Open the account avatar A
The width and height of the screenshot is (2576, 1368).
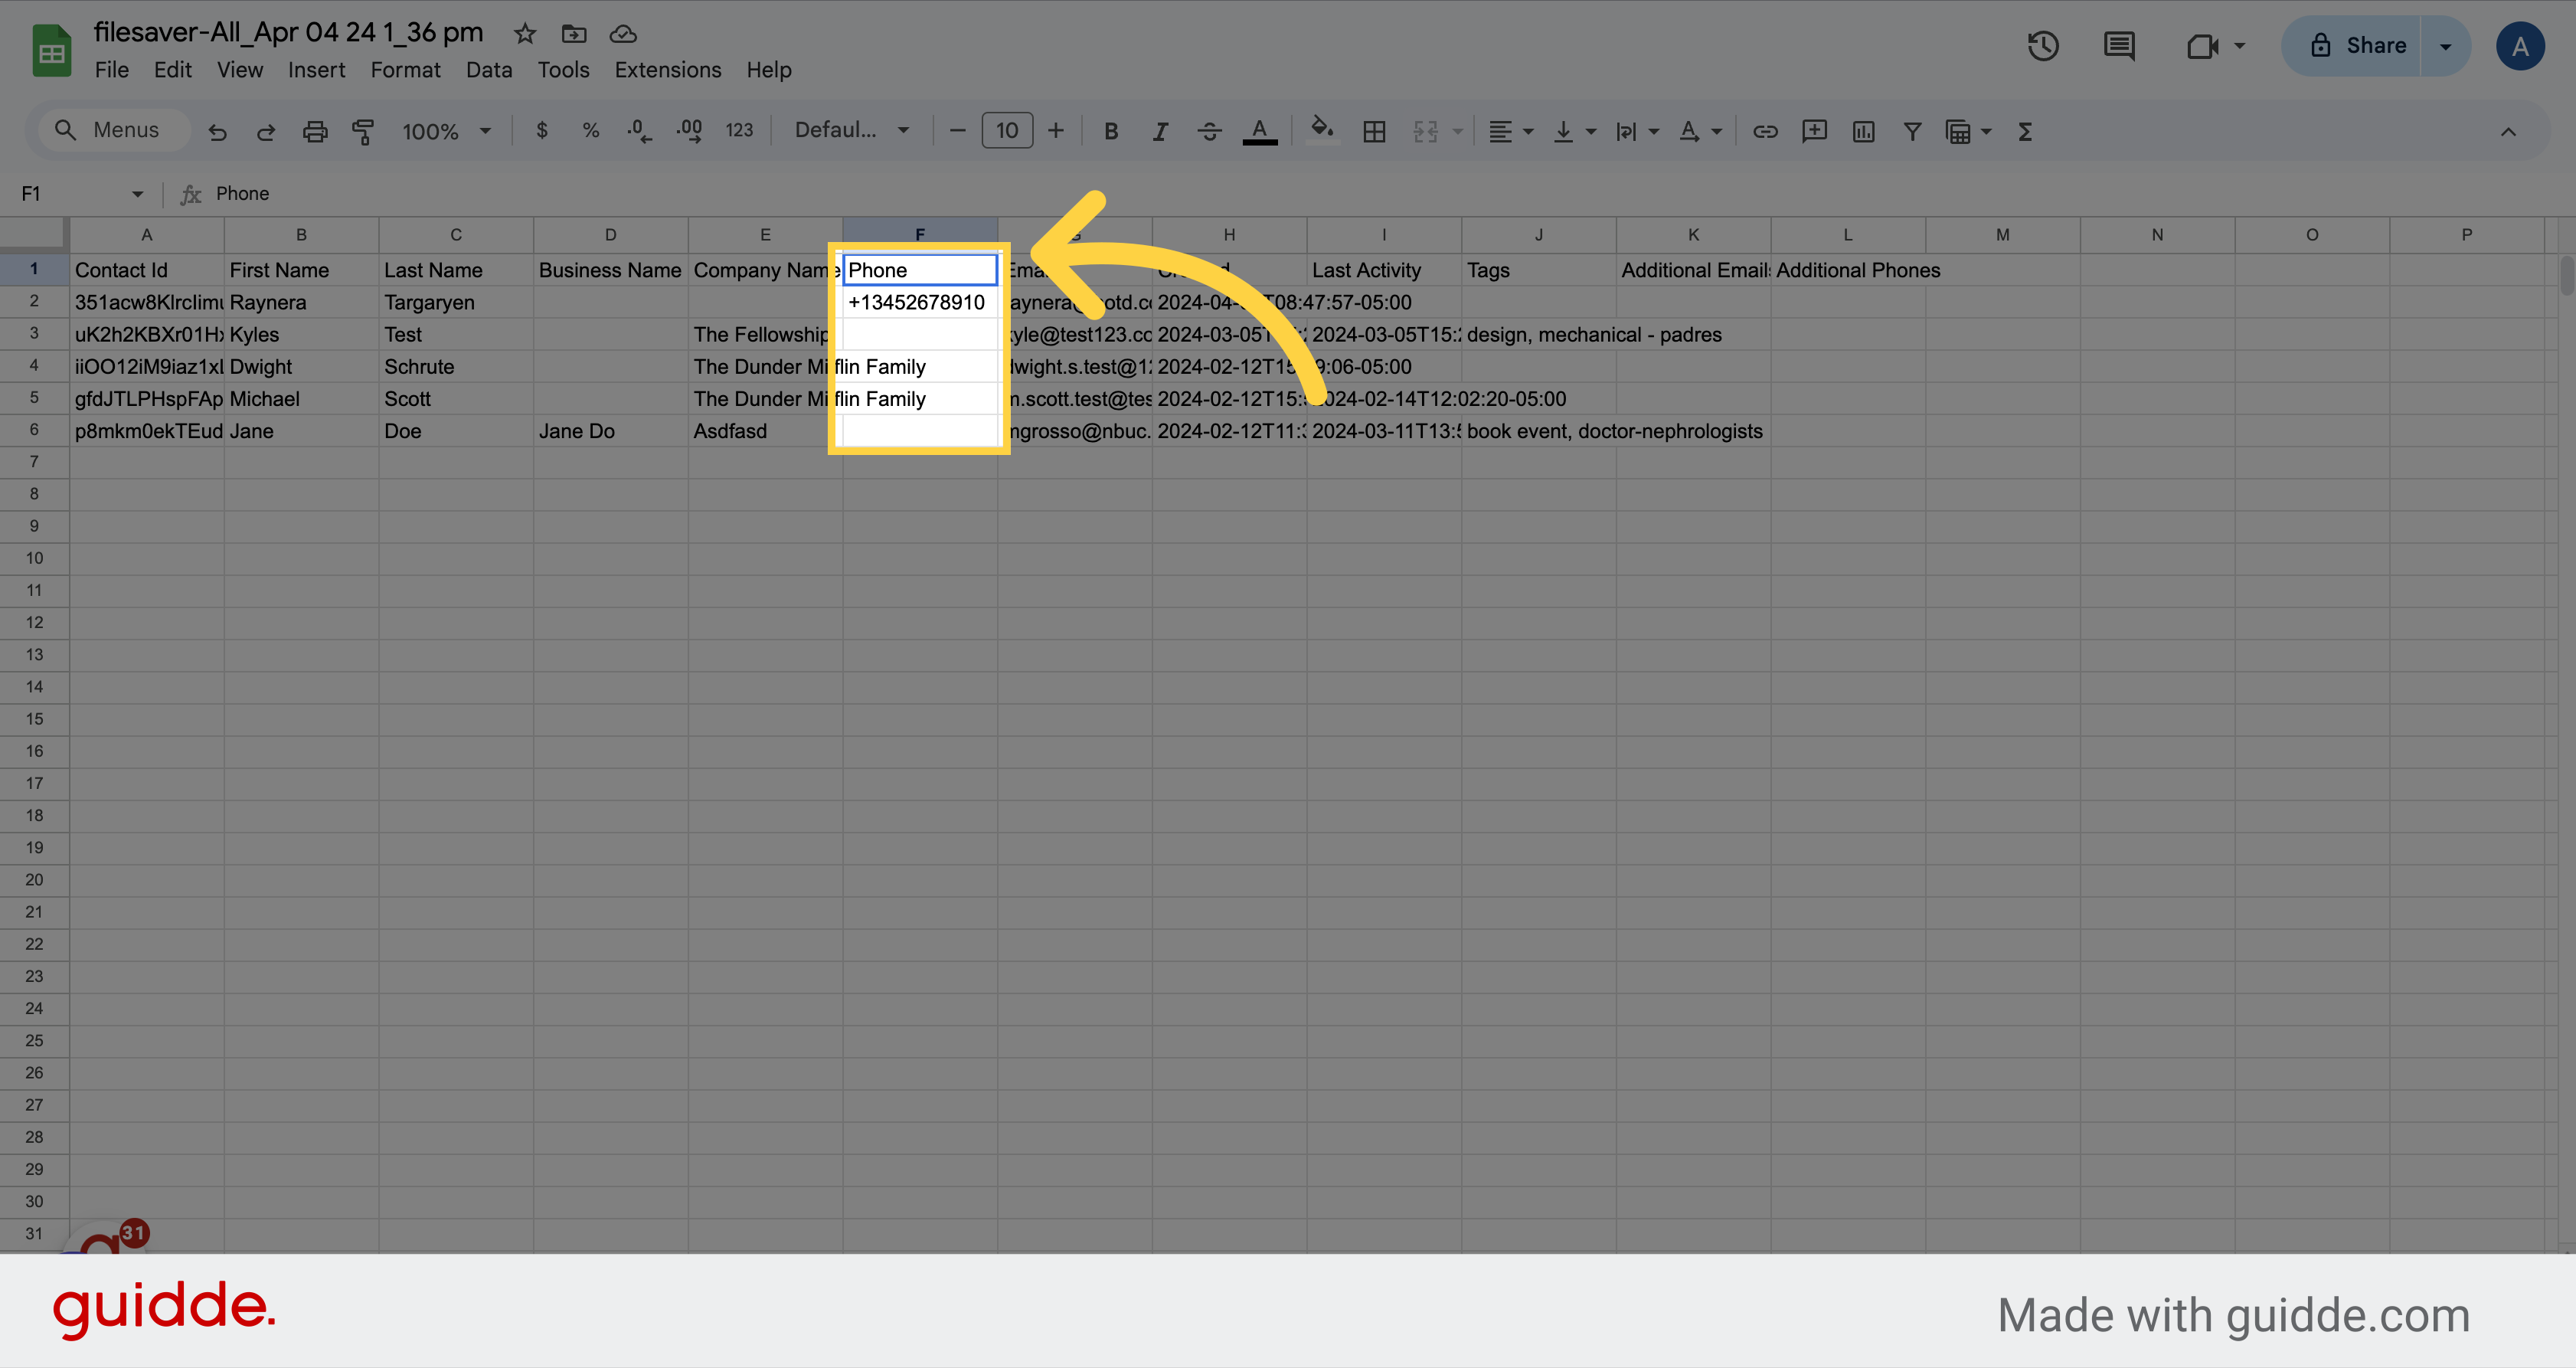tap(2520, 46)
